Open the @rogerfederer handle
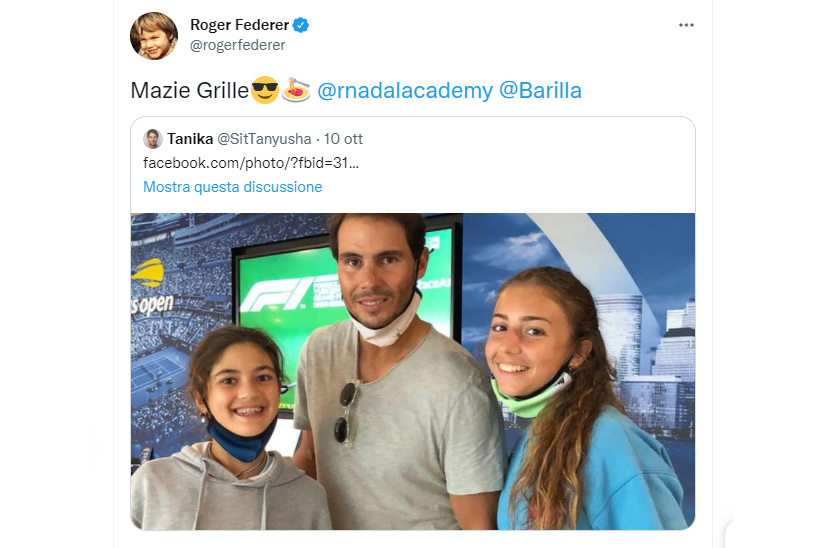The height and width of the screenshot is (548, 823). point(237,45)
